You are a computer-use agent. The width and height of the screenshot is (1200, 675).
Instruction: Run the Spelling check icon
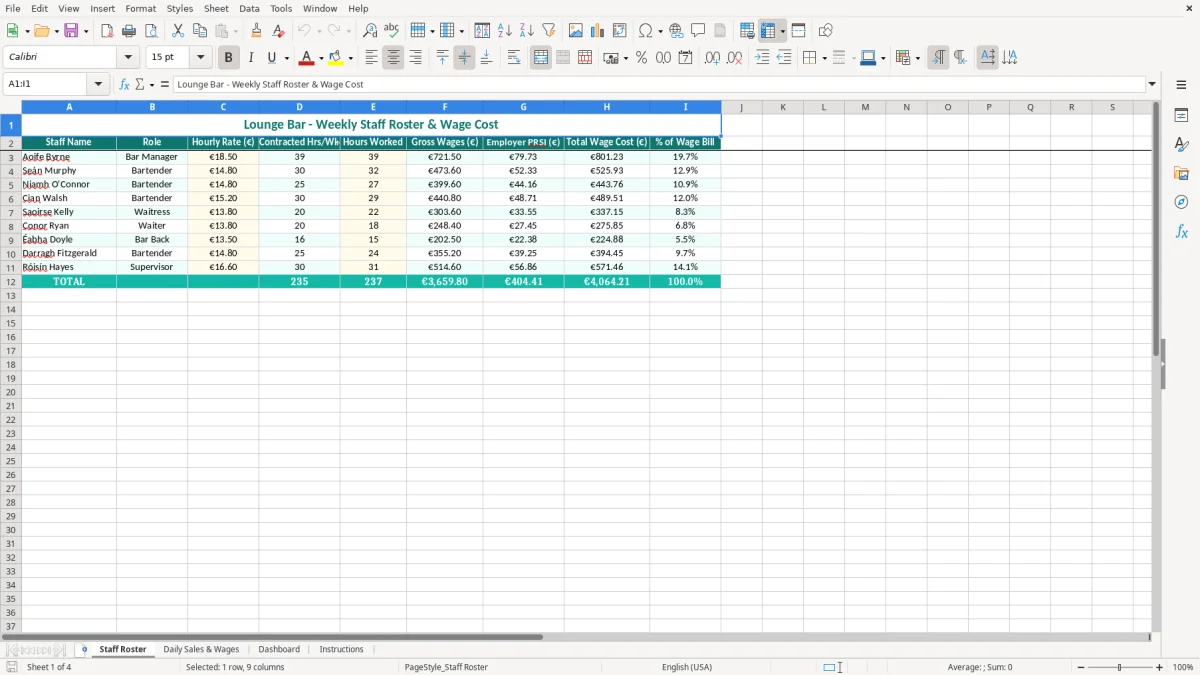point(391,31)
